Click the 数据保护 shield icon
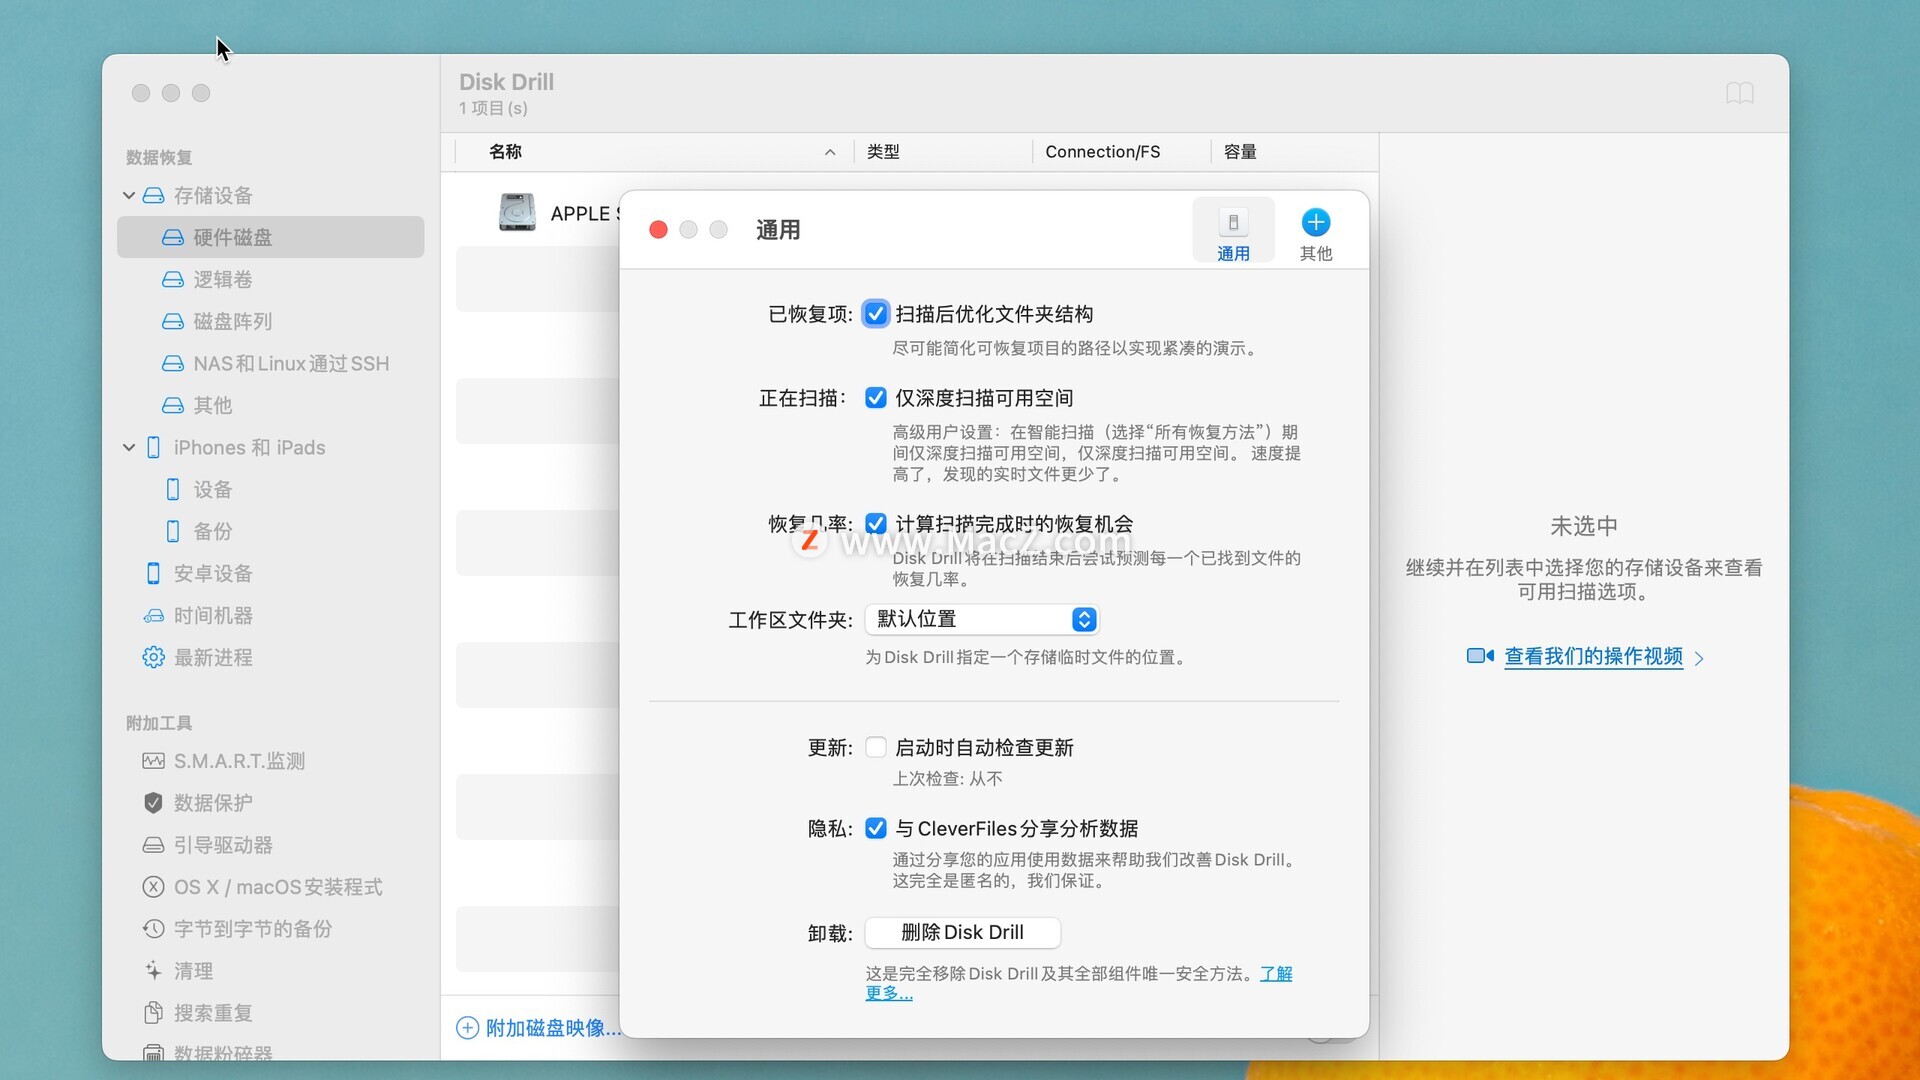This screenshot has height=1080, width=1920. pyautogui.click(x=153, y=803)
